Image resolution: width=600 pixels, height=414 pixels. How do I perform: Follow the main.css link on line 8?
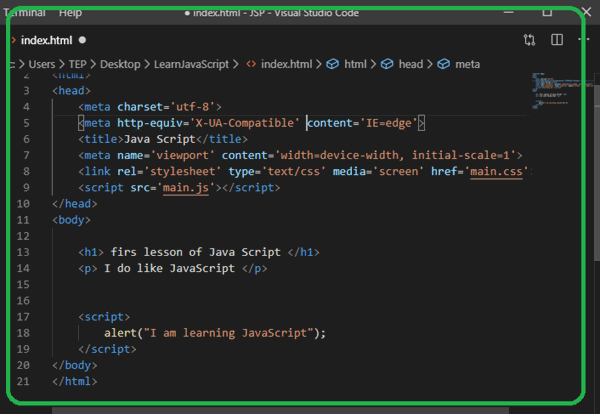[496, 171]
